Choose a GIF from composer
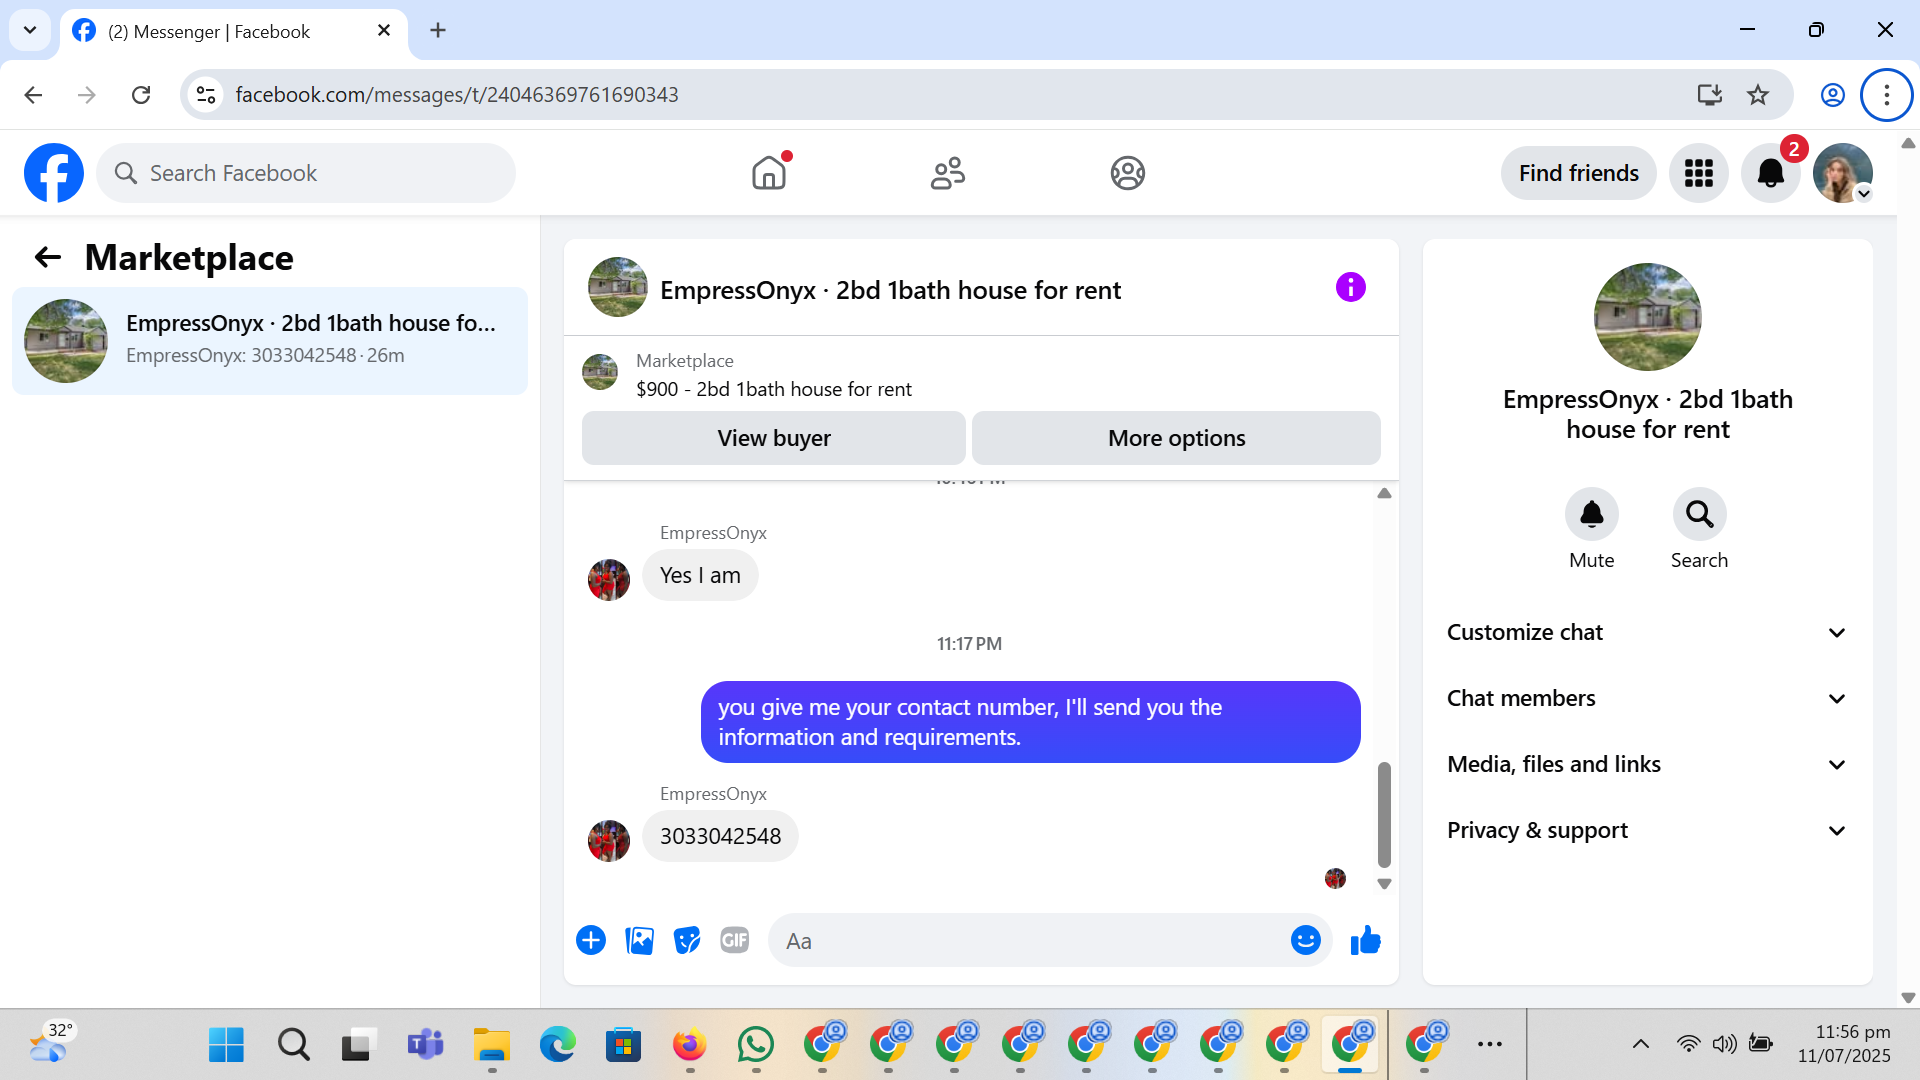This screenshot has height=1080, width=1920. pos(735,941)
